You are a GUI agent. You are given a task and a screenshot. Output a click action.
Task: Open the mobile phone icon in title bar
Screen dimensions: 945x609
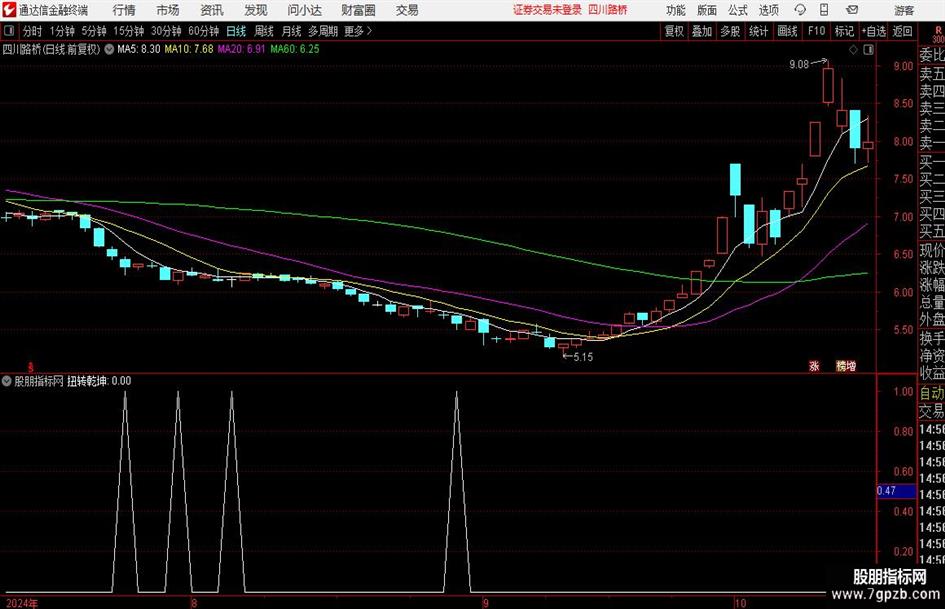(824, 10)
